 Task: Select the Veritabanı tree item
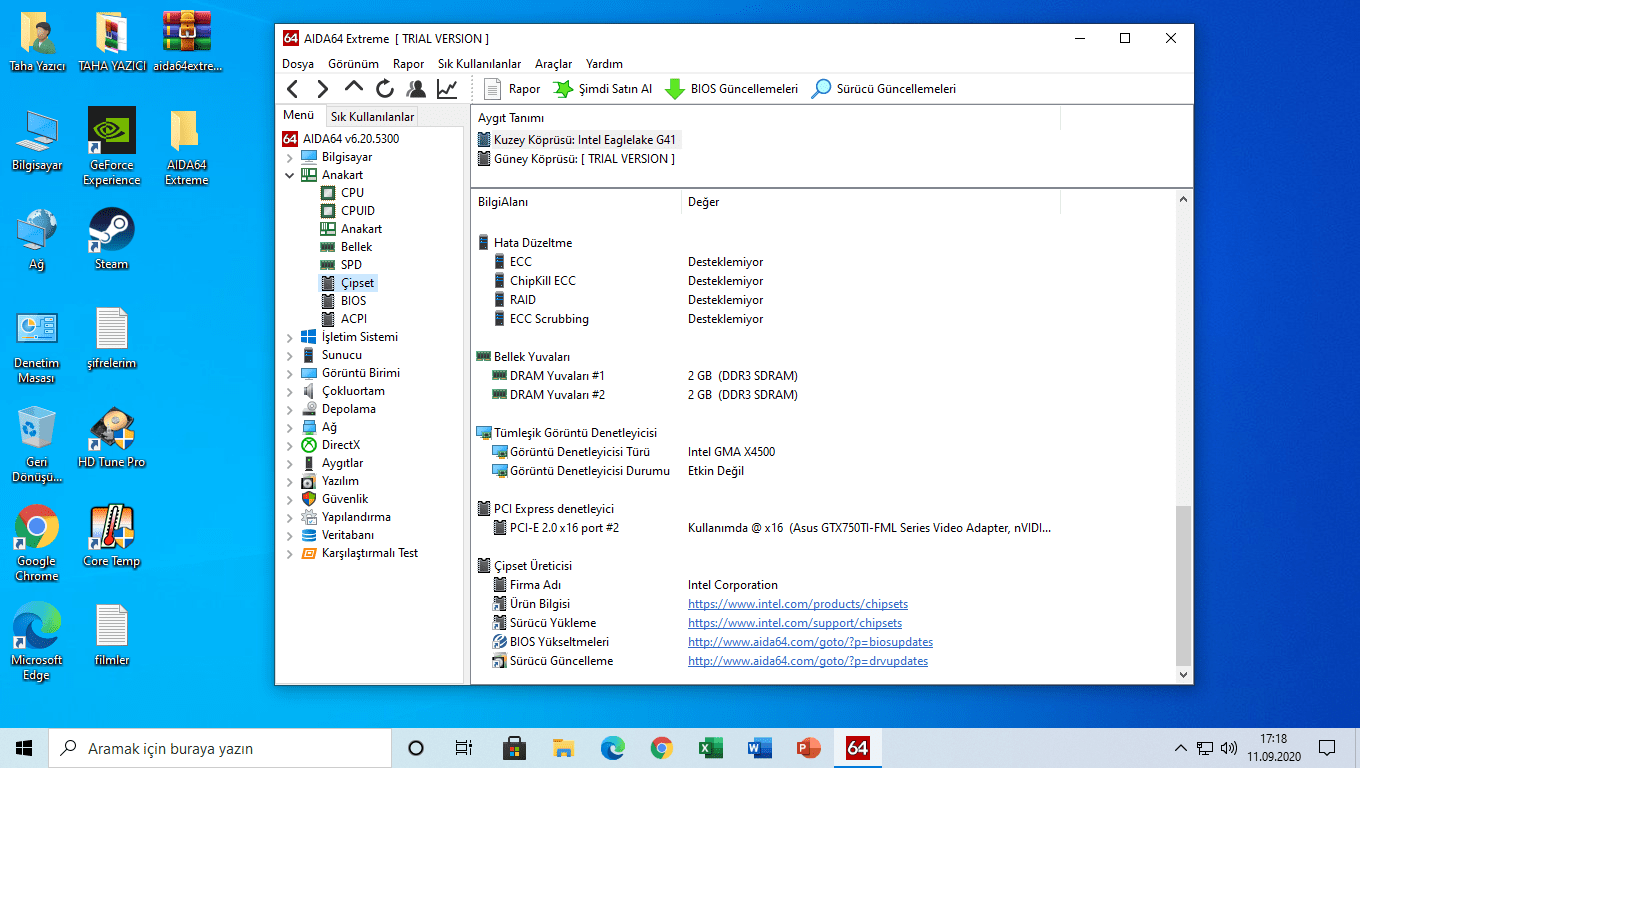[x=348, y=535]
